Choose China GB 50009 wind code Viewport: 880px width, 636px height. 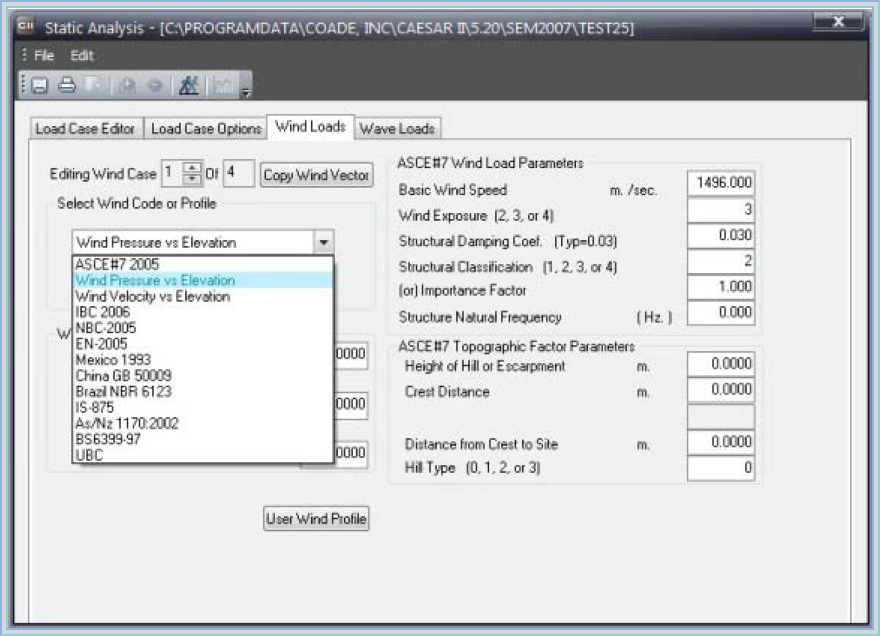pyautogui.click(x=203, y=376)
